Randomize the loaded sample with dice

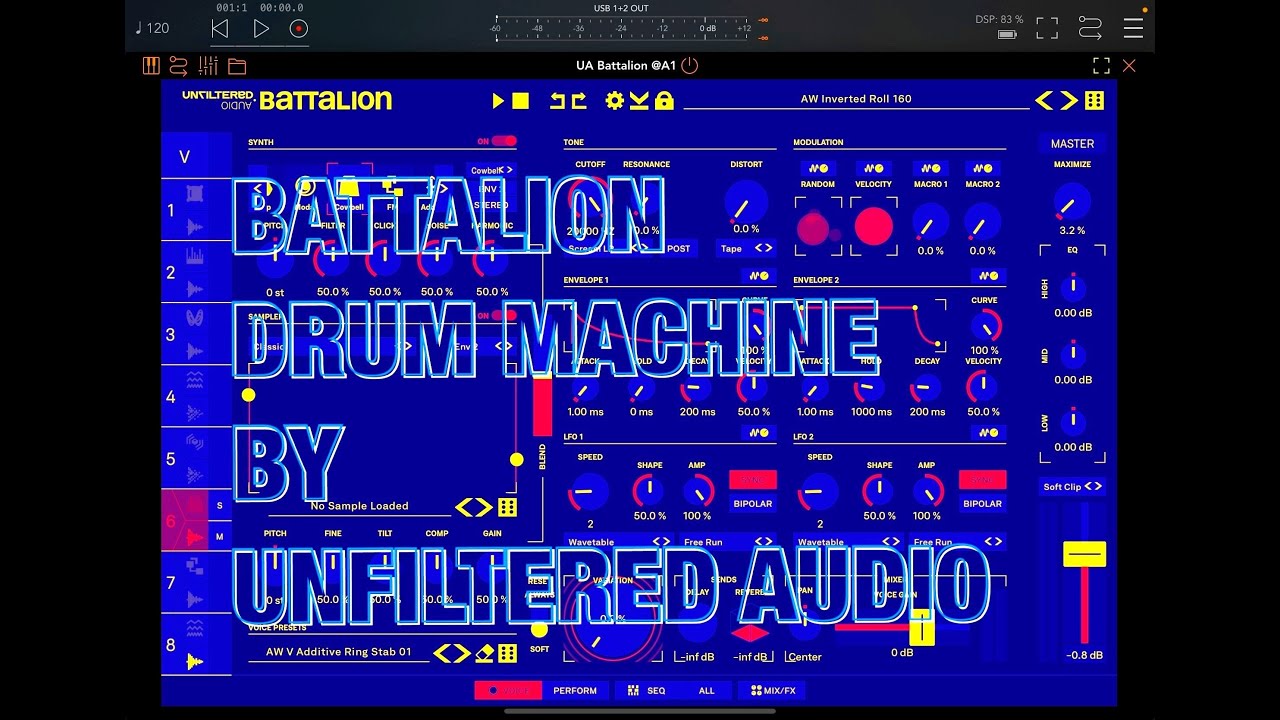pos(508,507)
